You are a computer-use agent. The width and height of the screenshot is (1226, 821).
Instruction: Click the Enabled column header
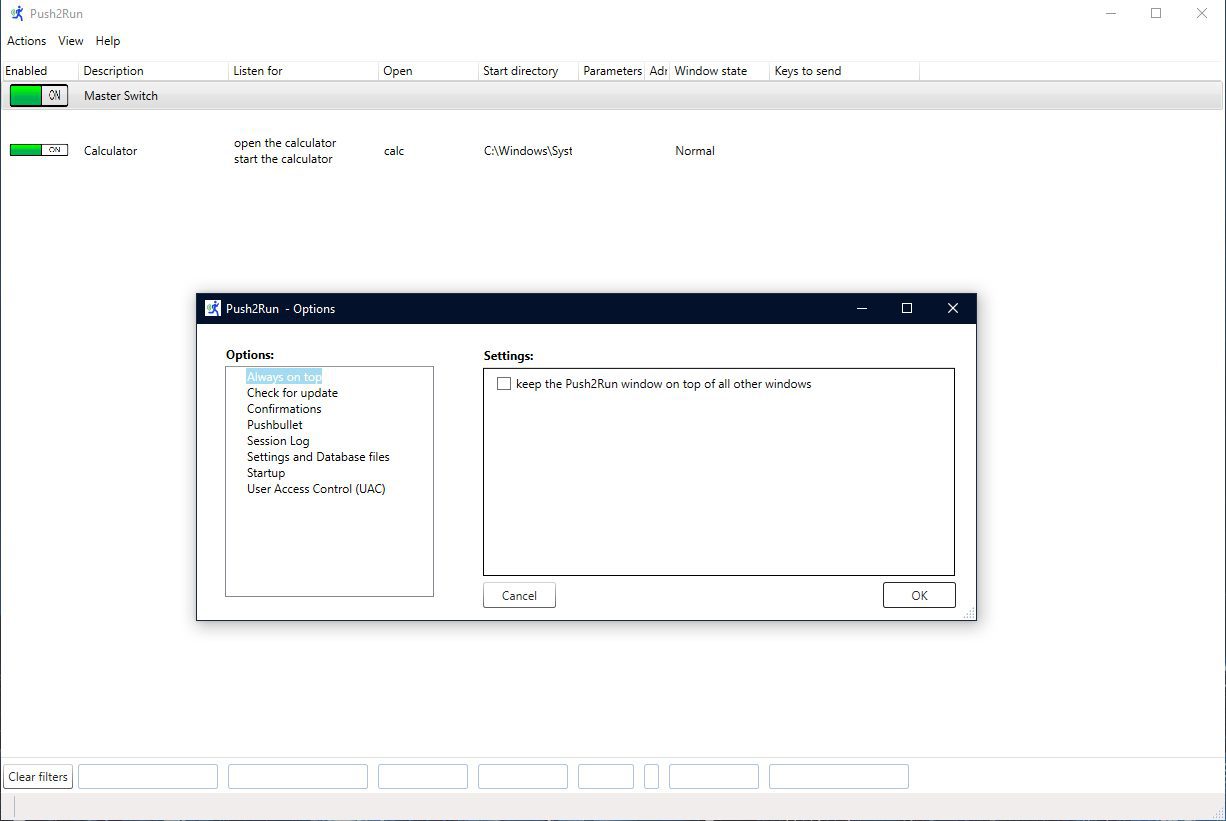pyautogui.click(x=40, y=71)
